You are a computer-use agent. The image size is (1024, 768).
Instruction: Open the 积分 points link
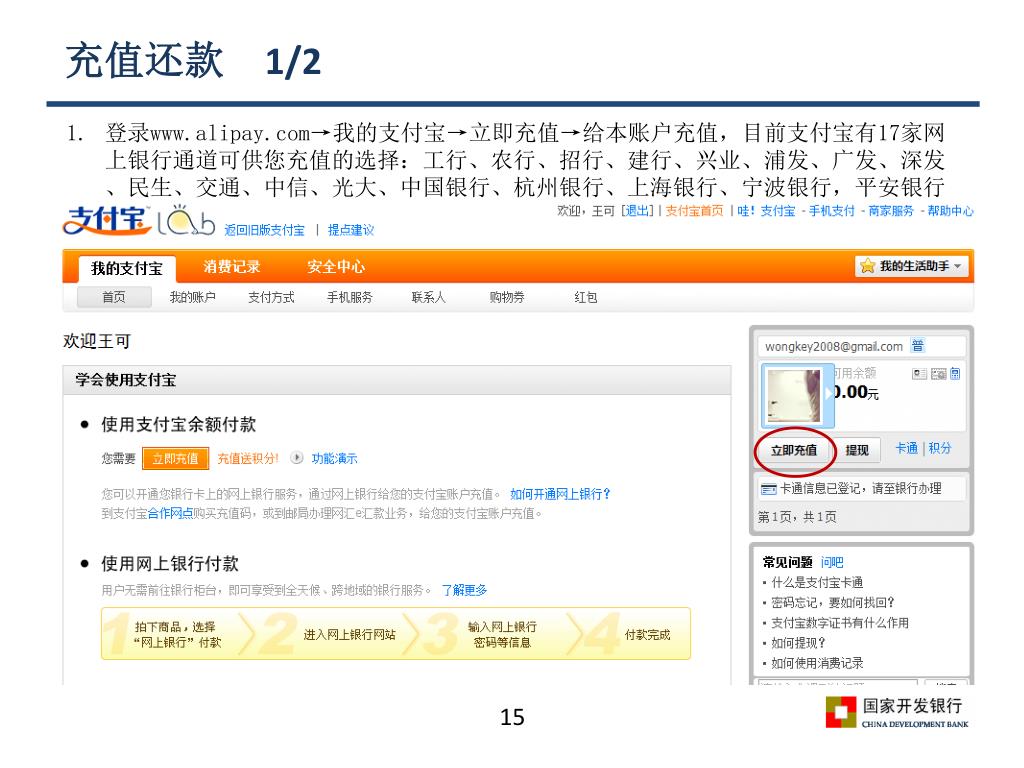click(940, 448)
